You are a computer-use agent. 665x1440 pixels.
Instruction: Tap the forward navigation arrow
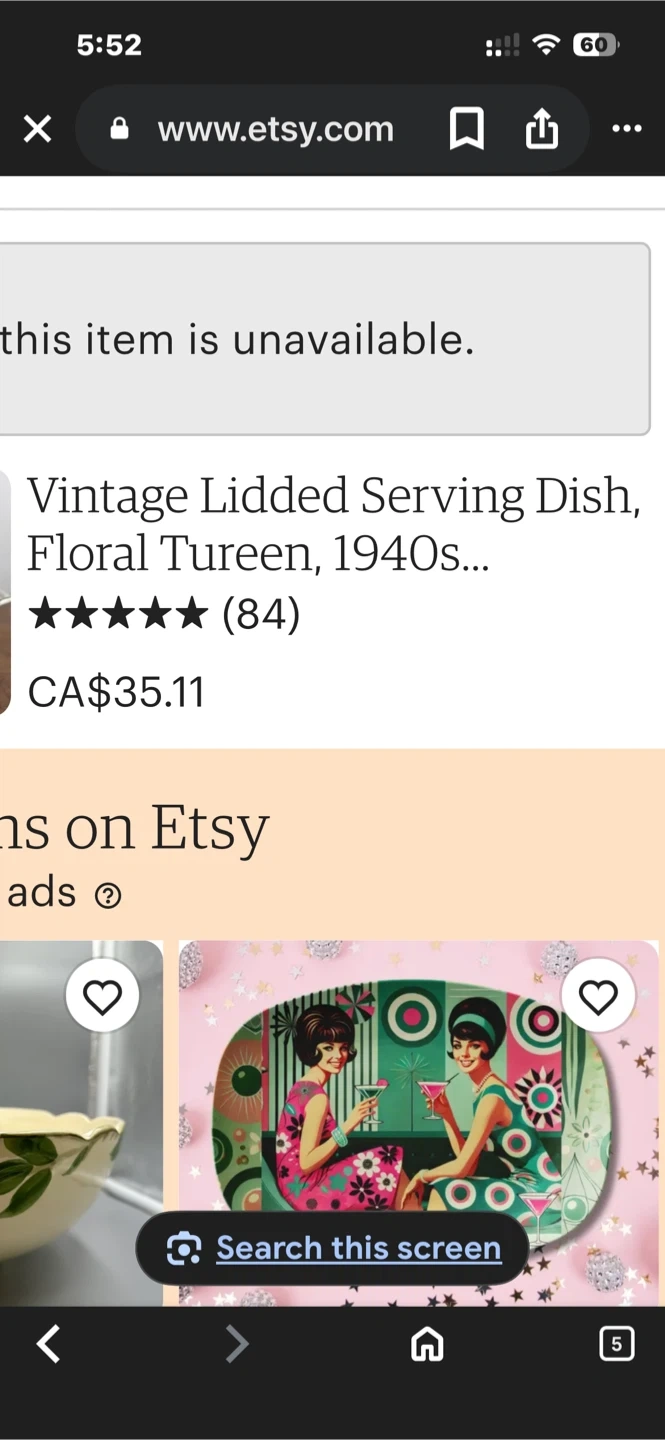(236, 1344)
